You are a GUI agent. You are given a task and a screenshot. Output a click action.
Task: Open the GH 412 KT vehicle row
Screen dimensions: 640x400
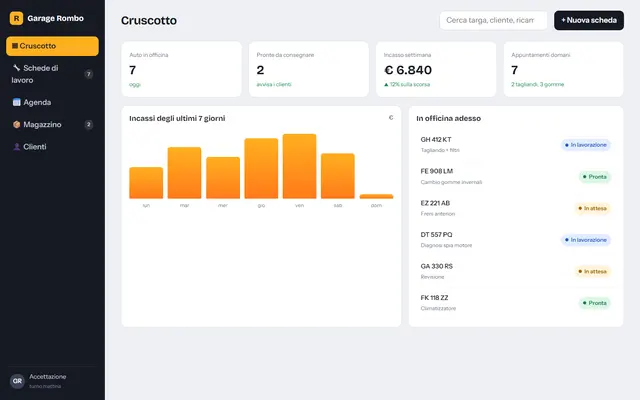tap(516, 145)
